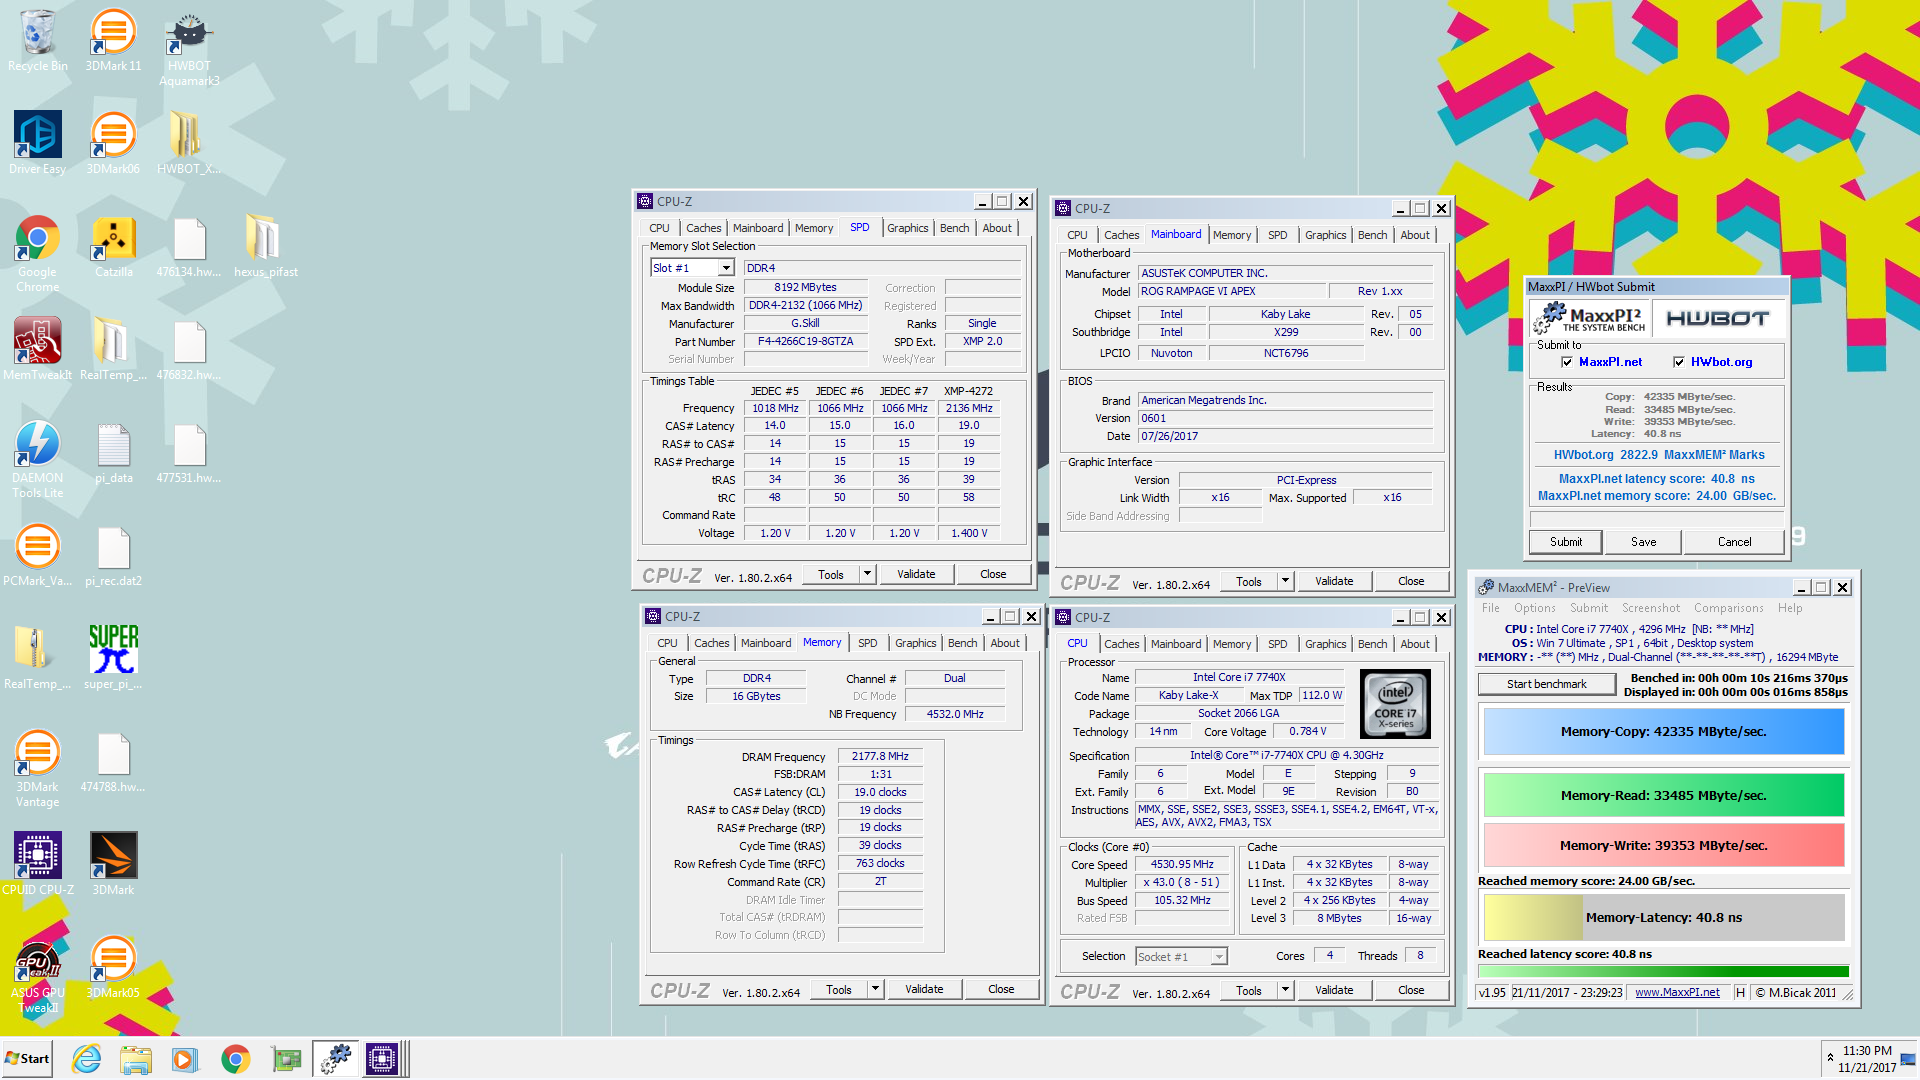Open the 3DMark 11 desktop shortcut

pos(113,40)
